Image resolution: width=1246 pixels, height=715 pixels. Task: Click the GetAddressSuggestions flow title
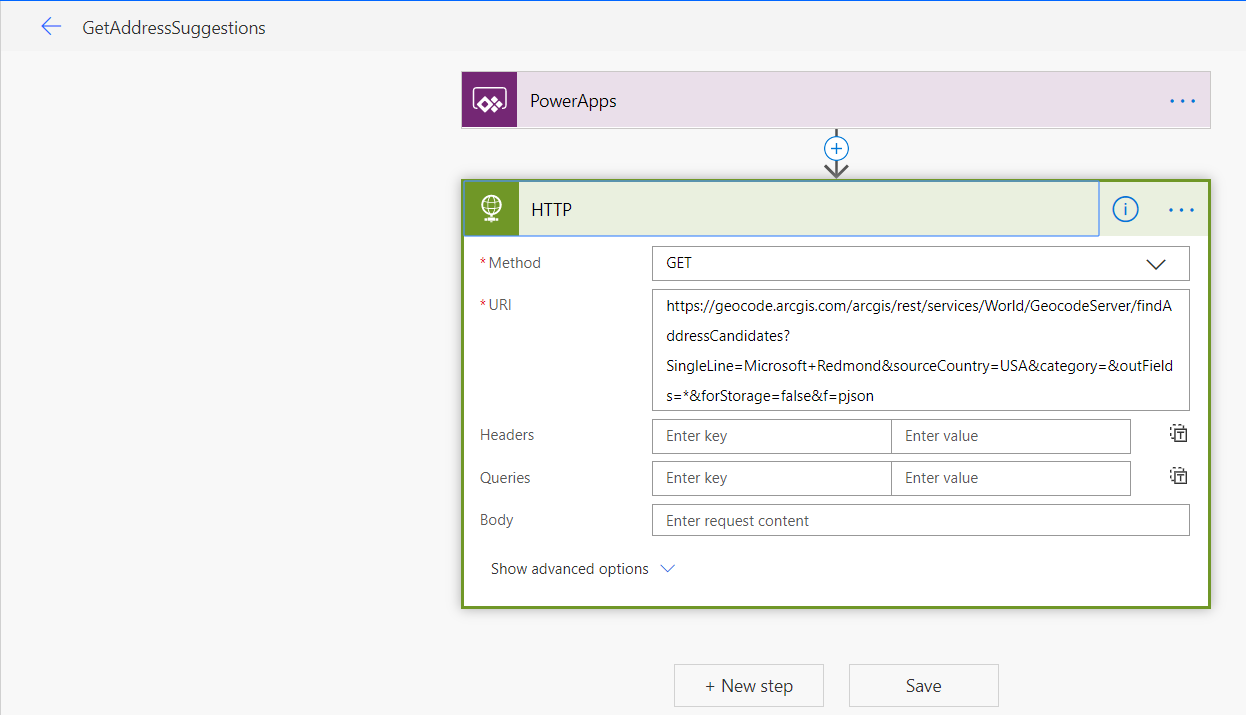(x=174, y=28)
